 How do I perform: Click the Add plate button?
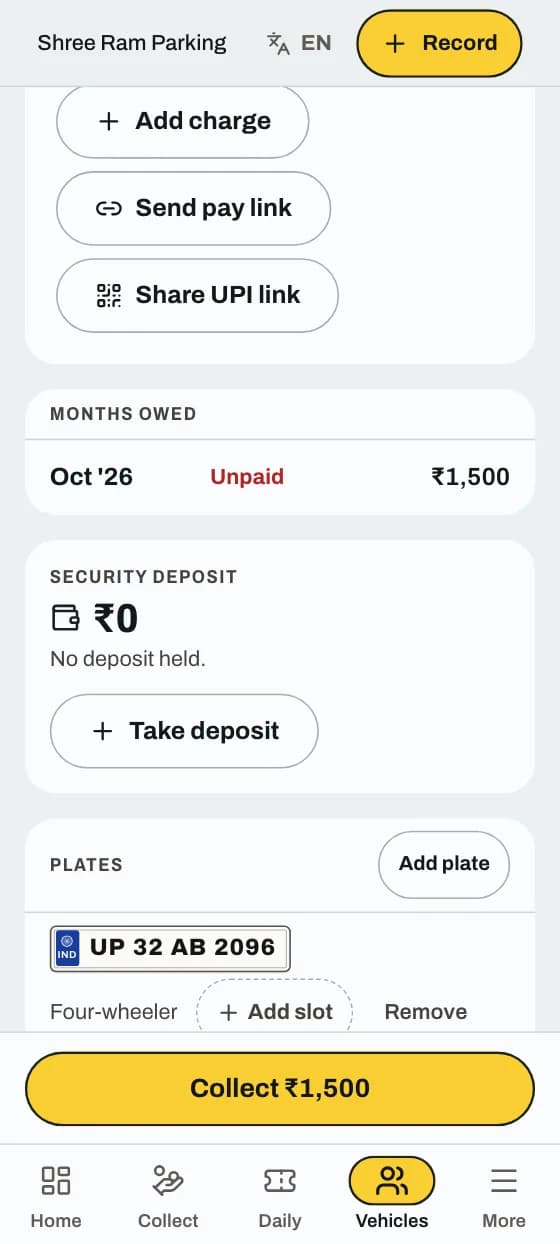tap(444, 863)
